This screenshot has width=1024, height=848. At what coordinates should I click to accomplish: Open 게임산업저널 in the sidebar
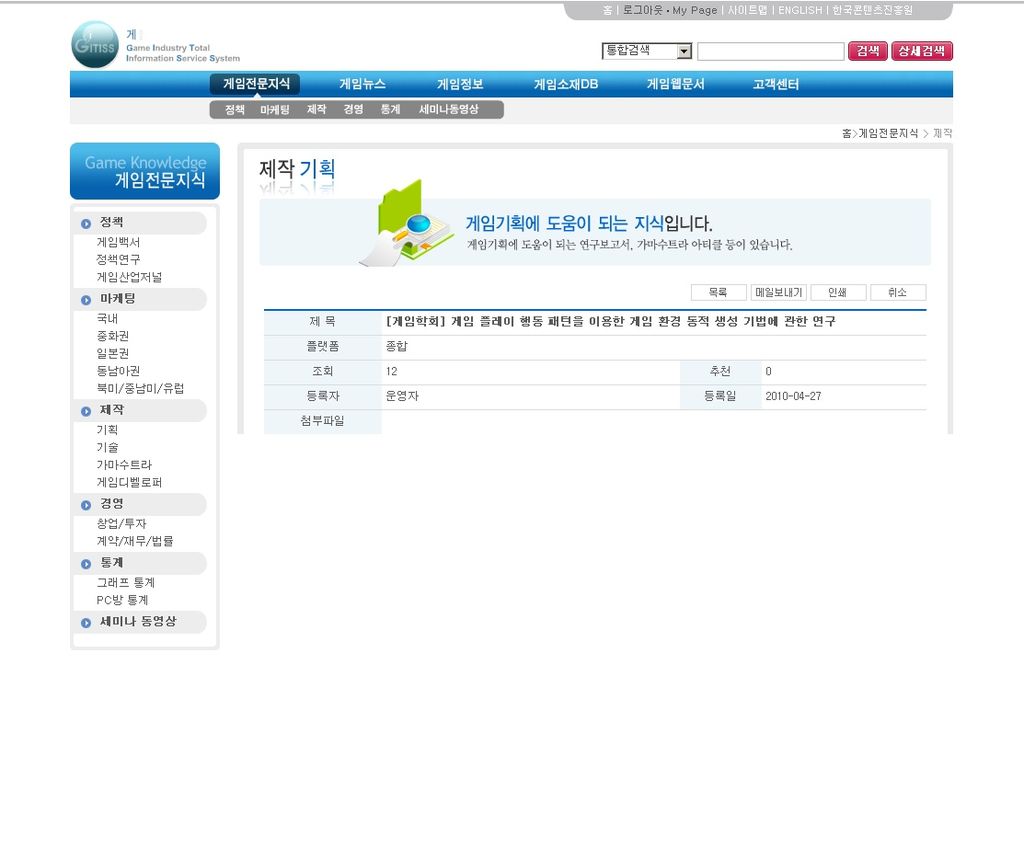(x=129, y=277)
